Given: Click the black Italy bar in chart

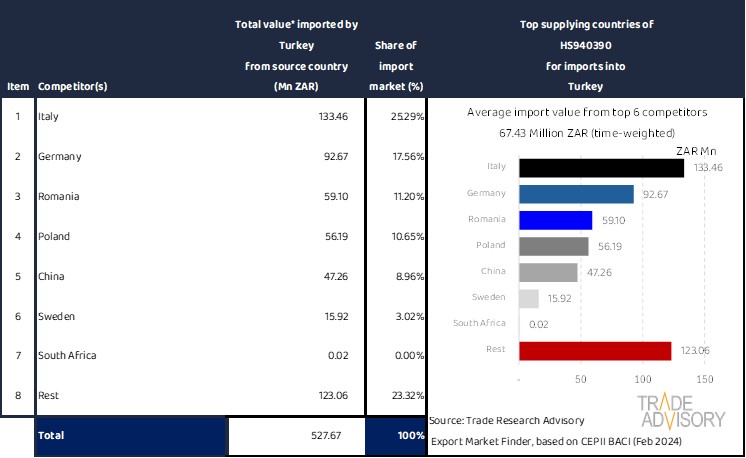Looking at the screenshot, I should pos(601,168).
